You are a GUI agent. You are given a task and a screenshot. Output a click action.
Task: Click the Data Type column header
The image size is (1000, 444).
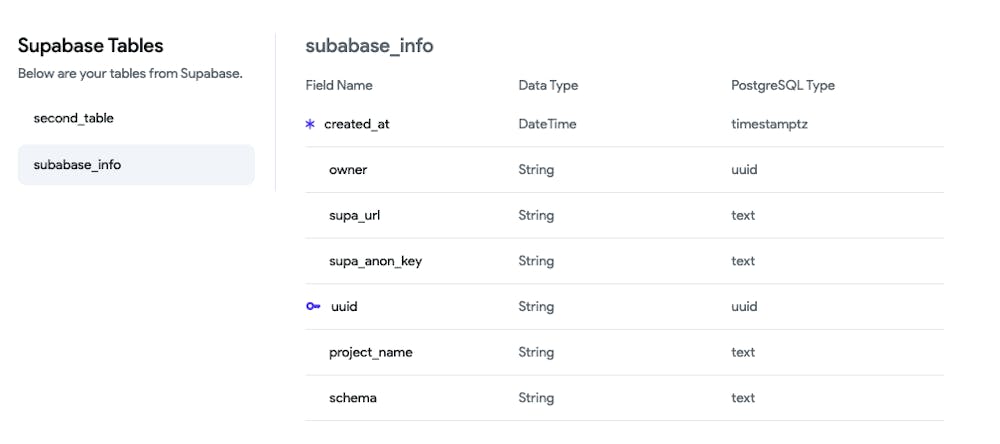548,85
